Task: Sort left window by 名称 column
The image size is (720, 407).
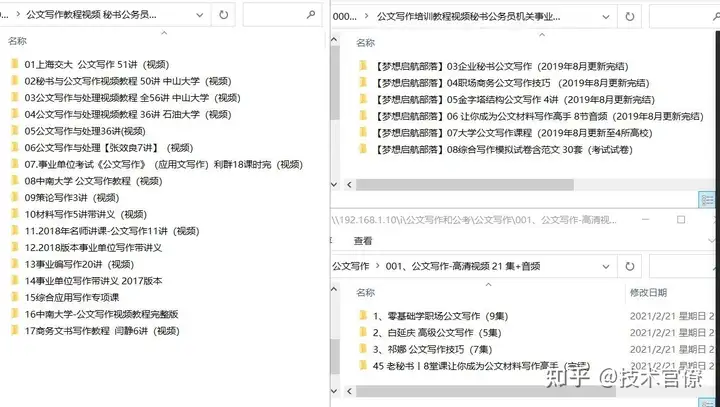Action: click(17, 41)
